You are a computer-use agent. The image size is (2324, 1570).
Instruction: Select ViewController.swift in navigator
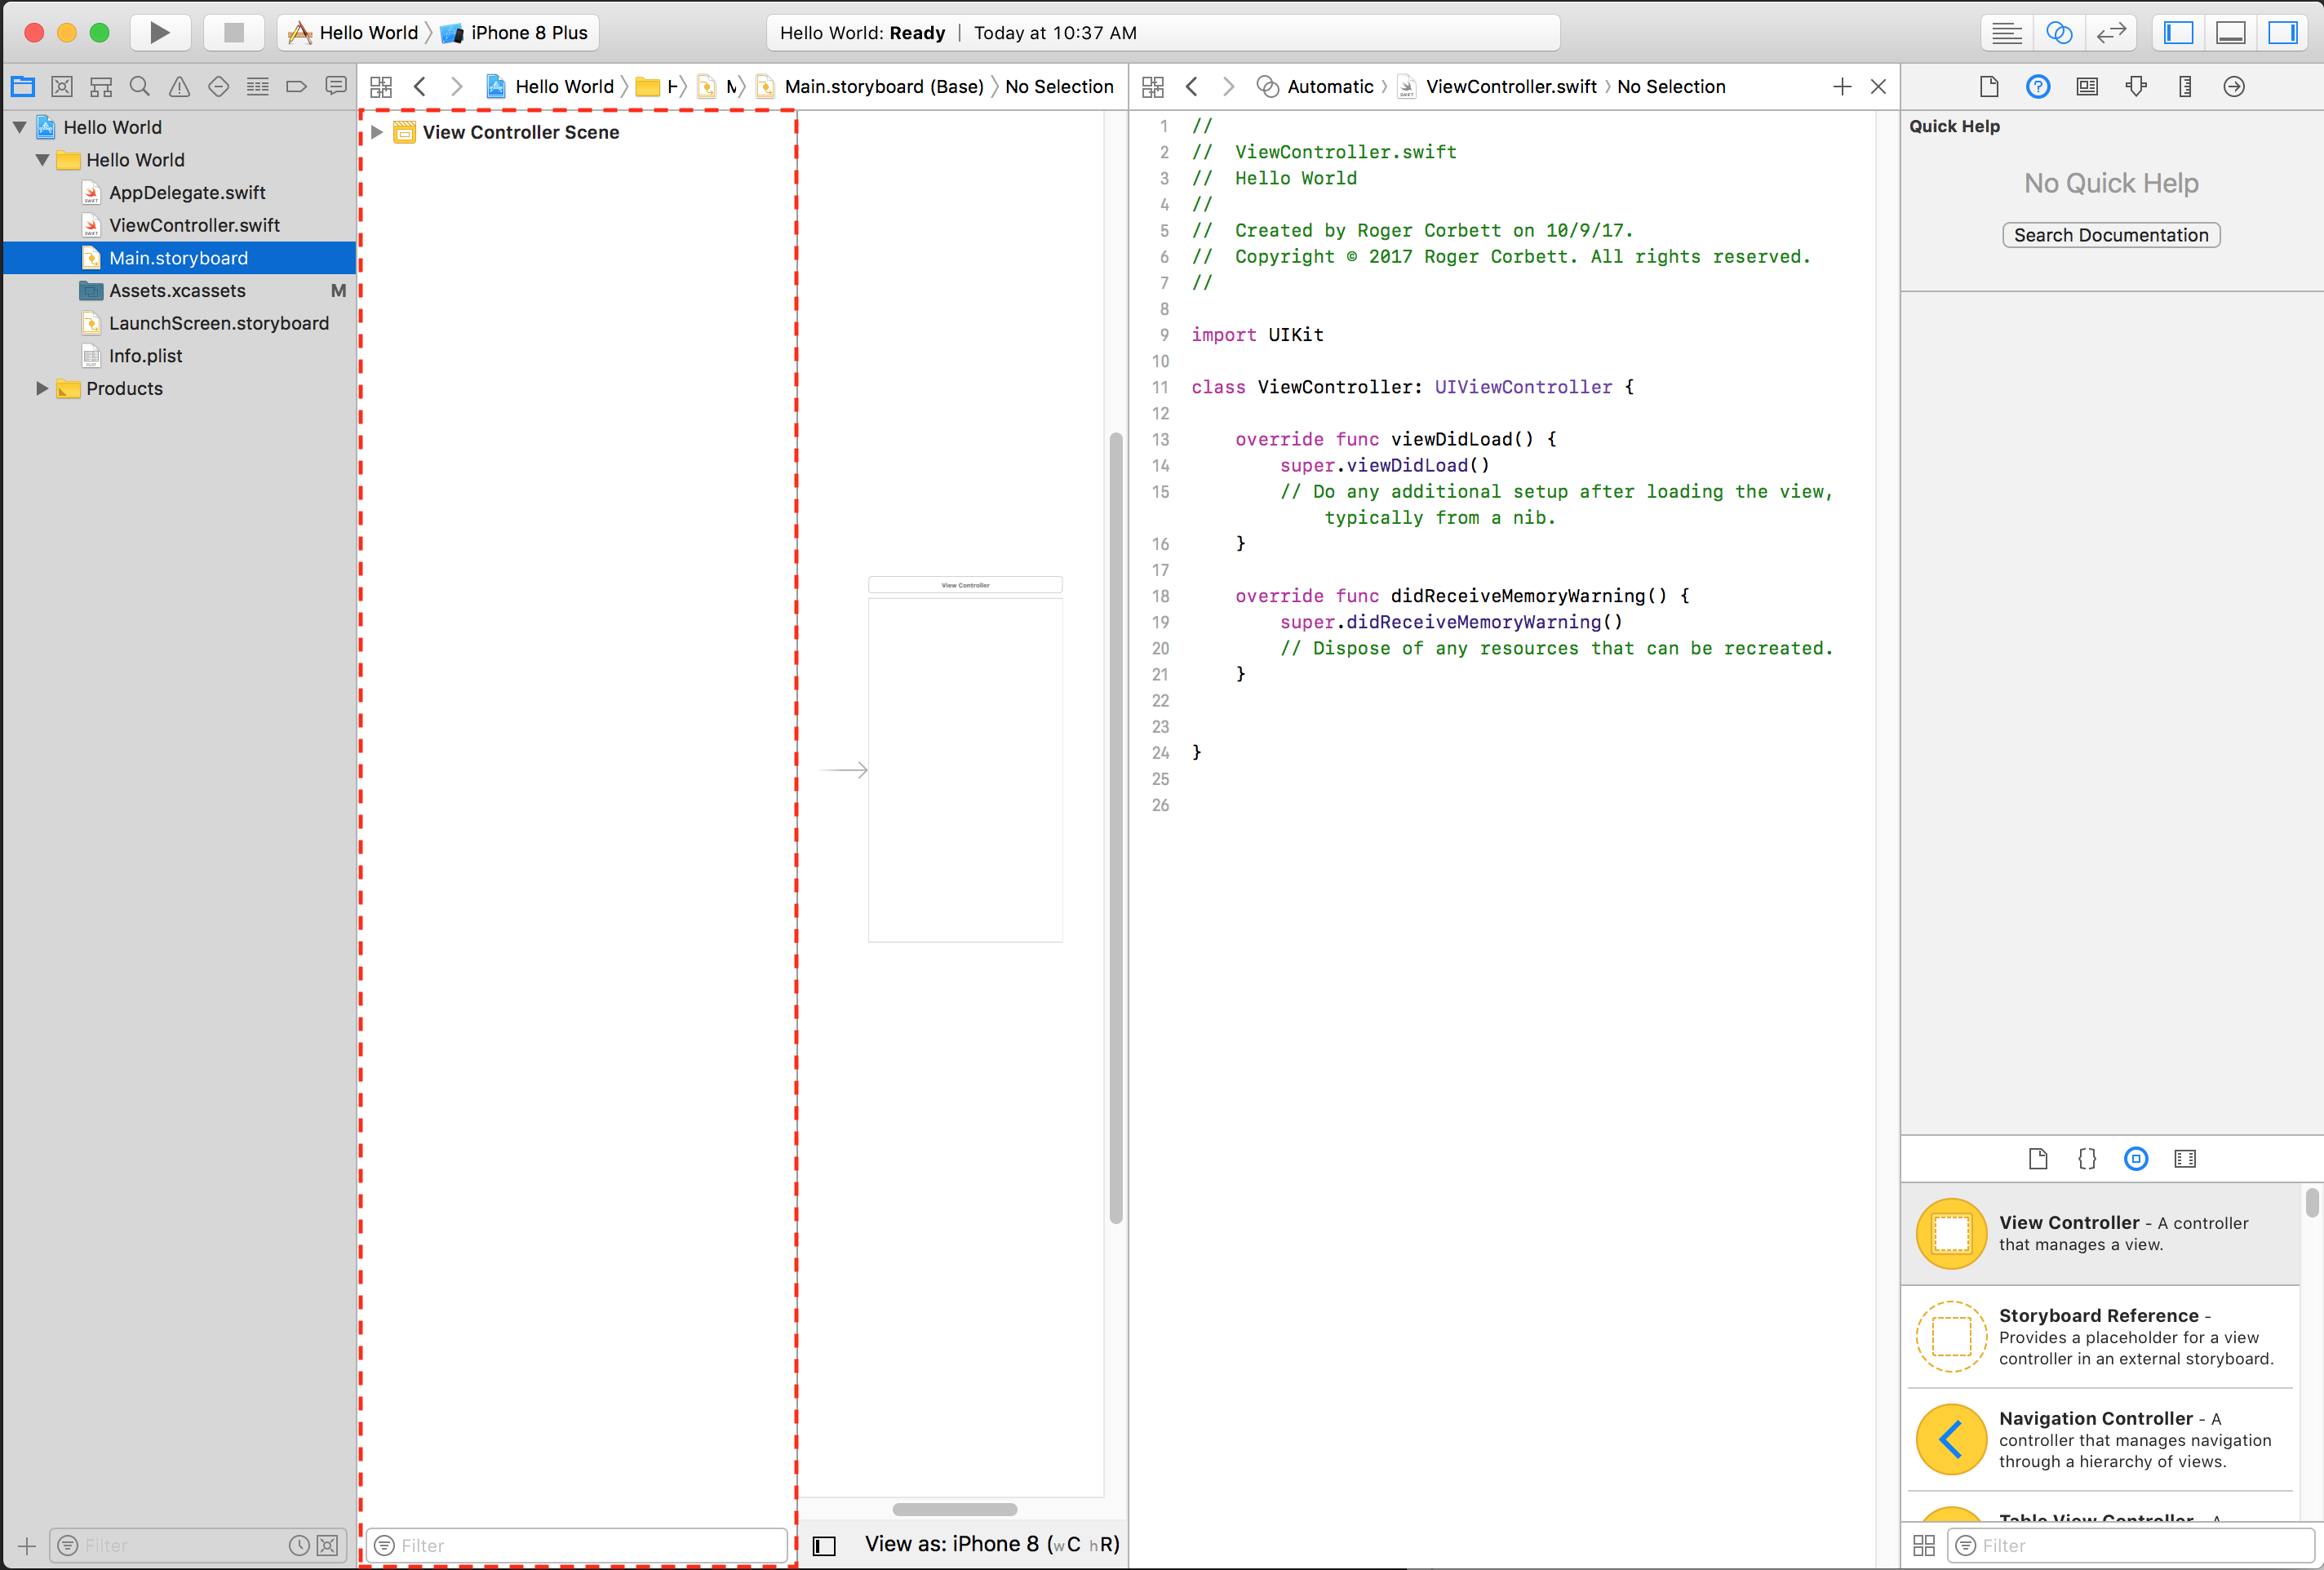pyautogui.click(x=194, y=225)
